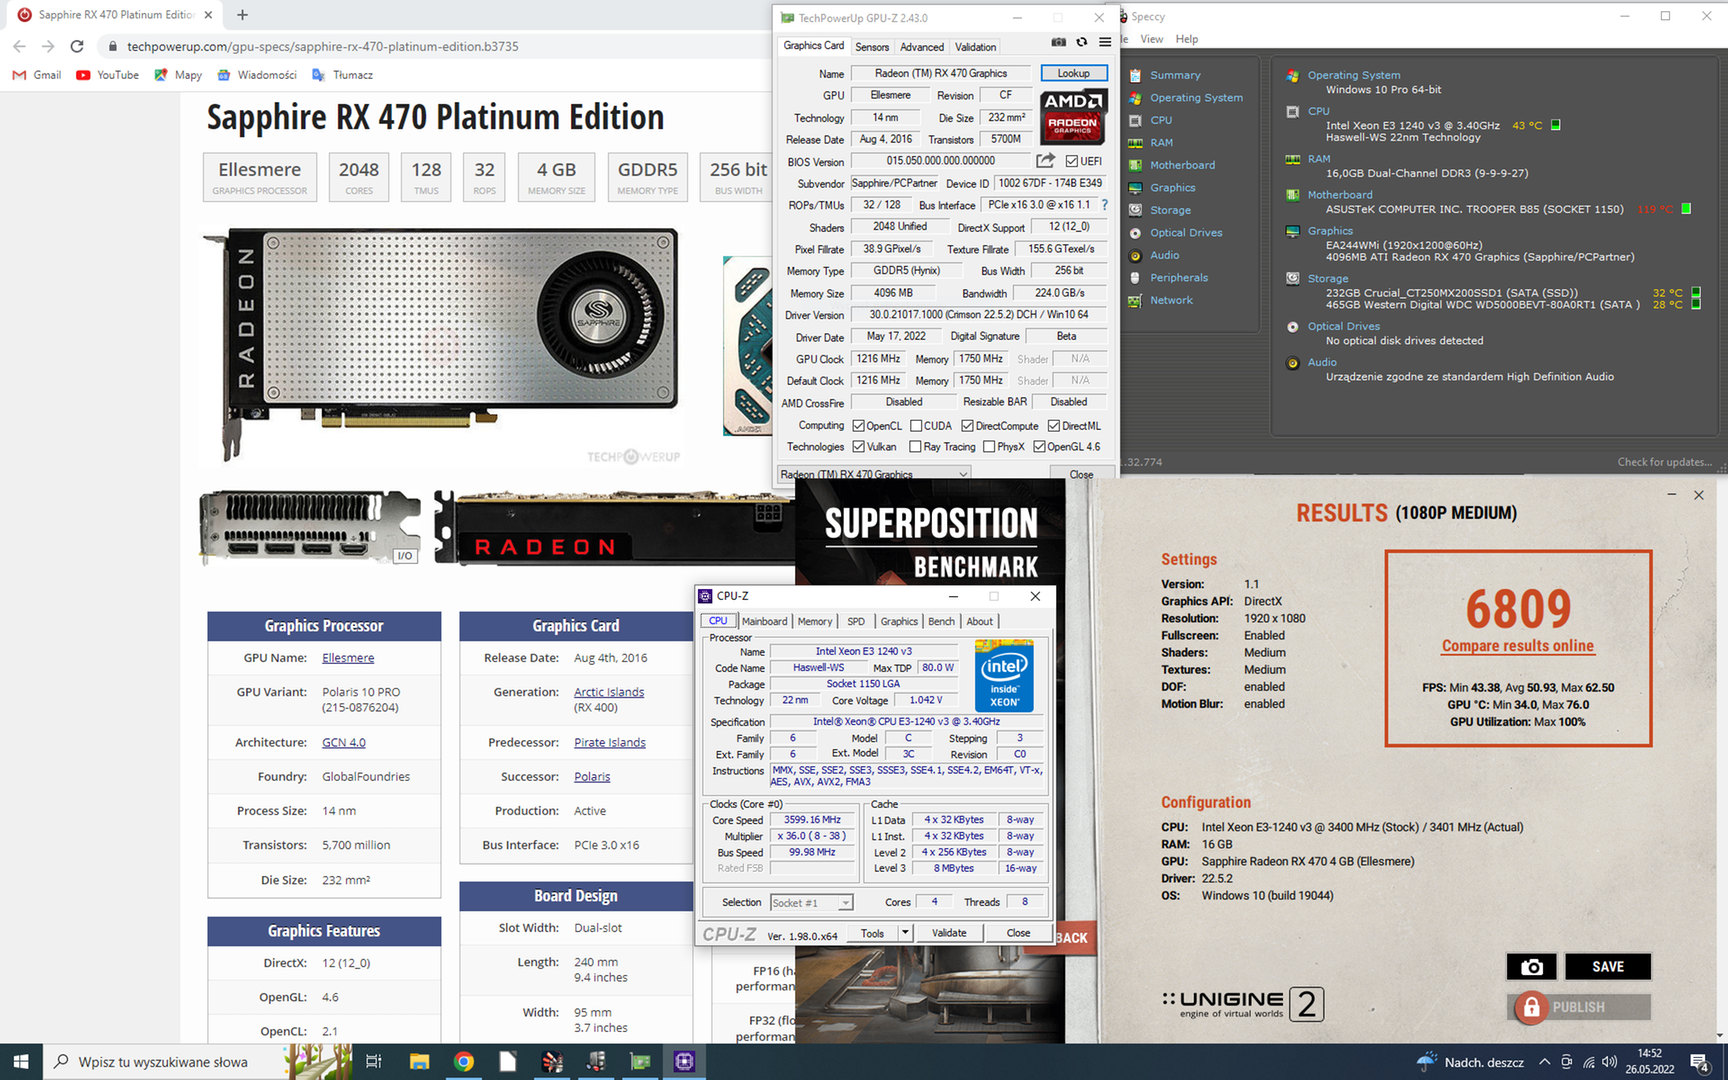Select Motherboard in the Speccy sidebar
This screenshot has height=1080, width=1728.
pos(1182,165)
